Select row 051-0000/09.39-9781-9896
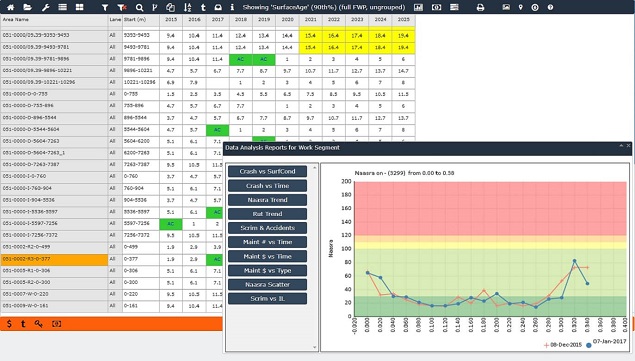Image resolution: width=635 pixels, height=361 pixels. point(54,59)
